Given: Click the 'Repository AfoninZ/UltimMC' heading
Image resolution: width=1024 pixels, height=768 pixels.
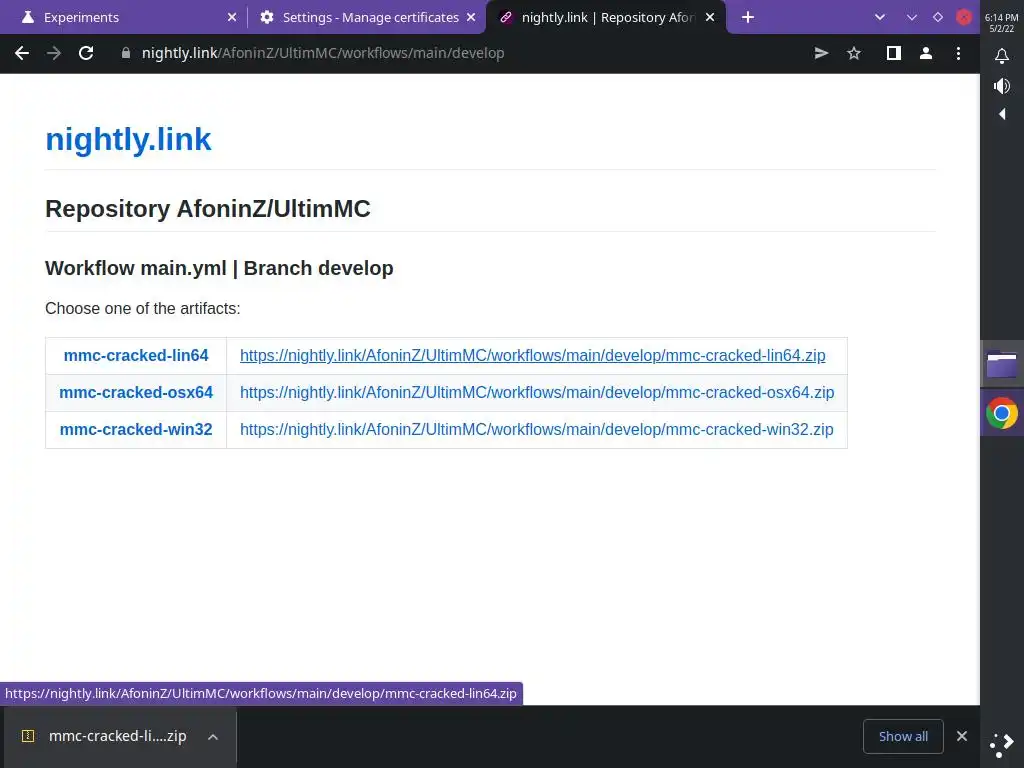Looking at the screenshot, I should pos(208,209).
